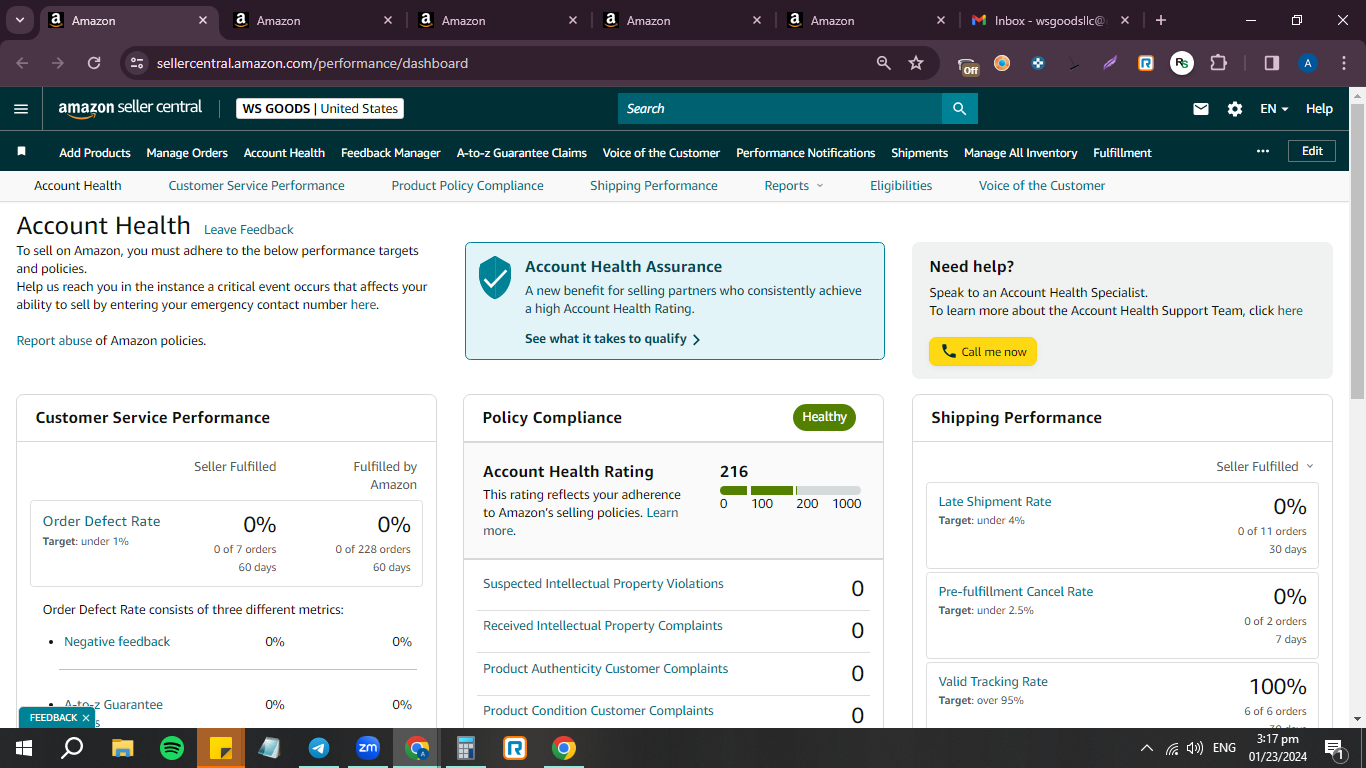Open the Windows notification center
This screenshot has height=768, width=1366.
1332,748
